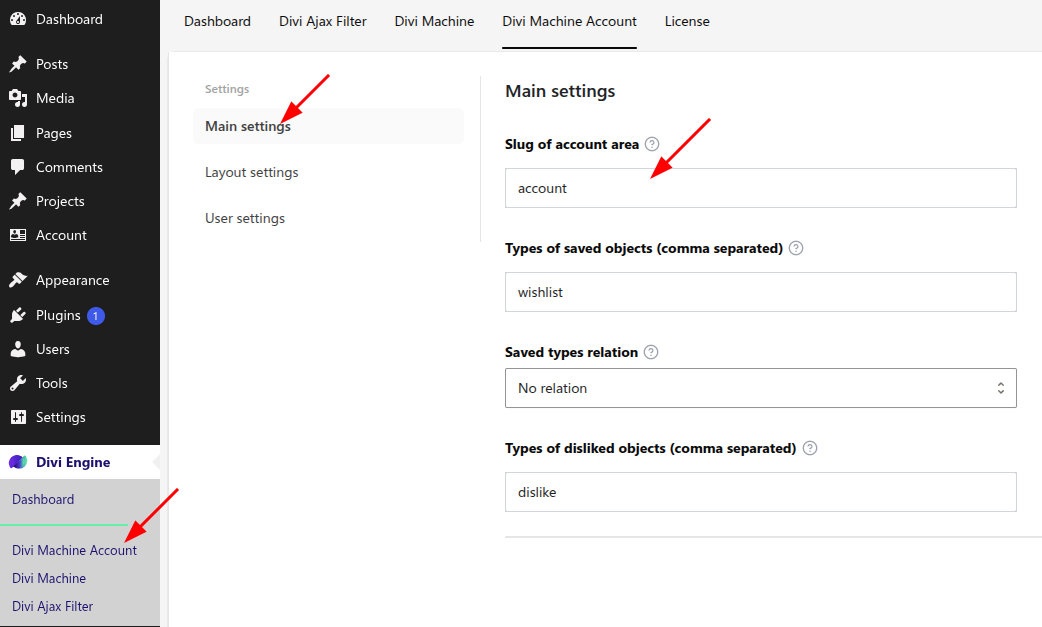Switch to the Divi Machine tab
This screenshot has width=1042, height=627.
point(434,21)
